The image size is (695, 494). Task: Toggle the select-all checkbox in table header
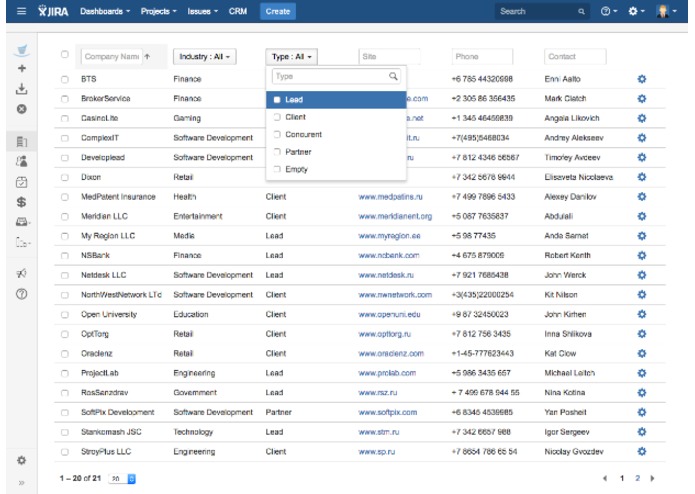point(65,54)
